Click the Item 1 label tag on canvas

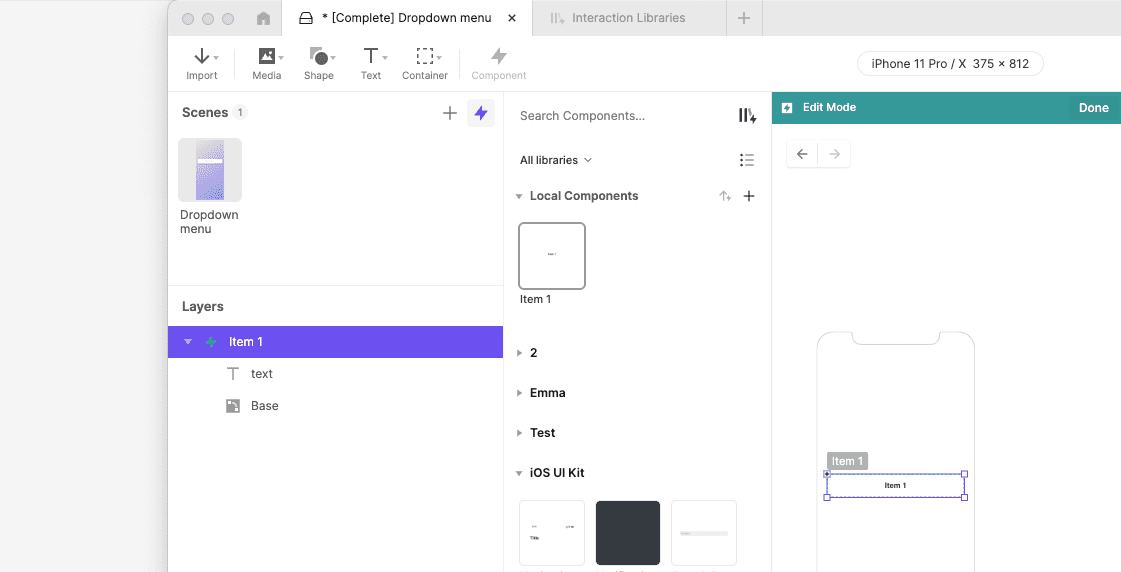[847, 461]
